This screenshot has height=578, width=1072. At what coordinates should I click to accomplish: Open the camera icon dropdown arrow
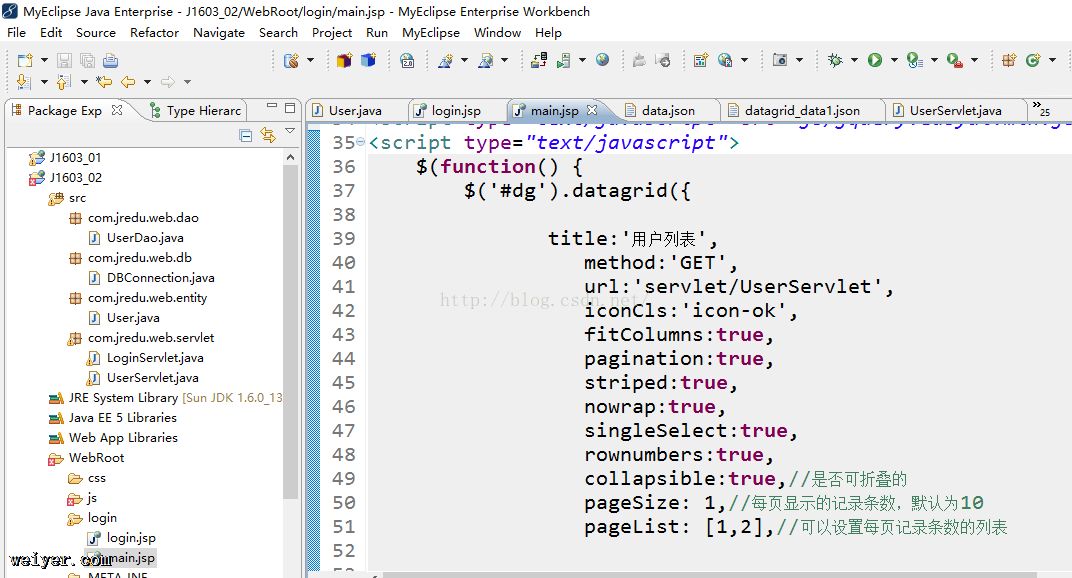click(799, 60)
